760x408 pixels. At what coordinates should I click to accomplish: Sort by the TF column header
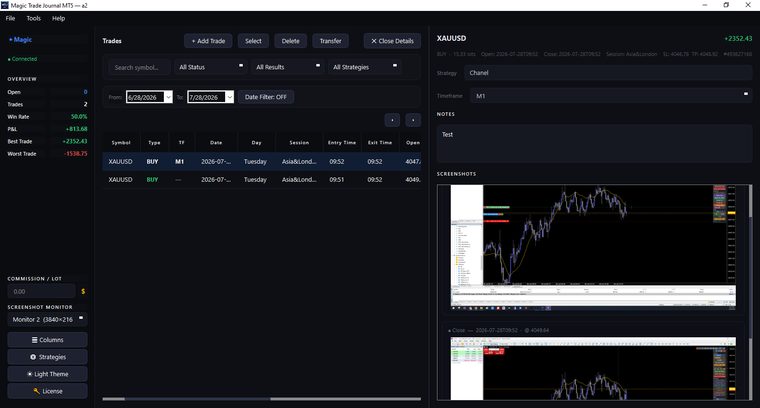181,142
